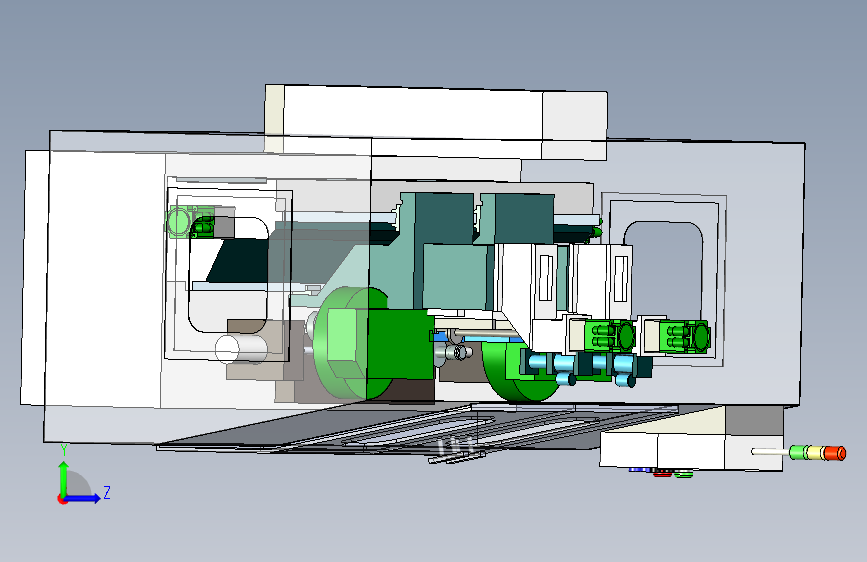Click the green Y axis arrow of the triad

[64, 477]
